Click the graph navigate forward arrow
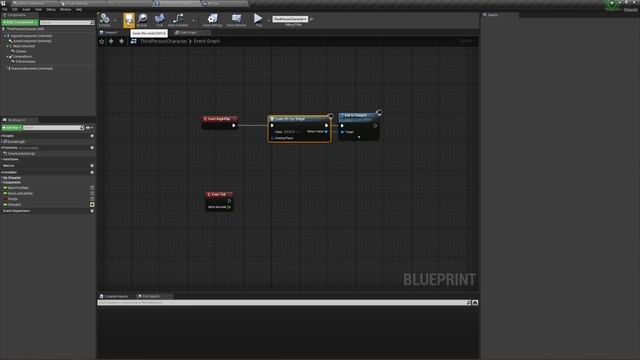Screen dimensions: 640x360 (x=121, y=41)
